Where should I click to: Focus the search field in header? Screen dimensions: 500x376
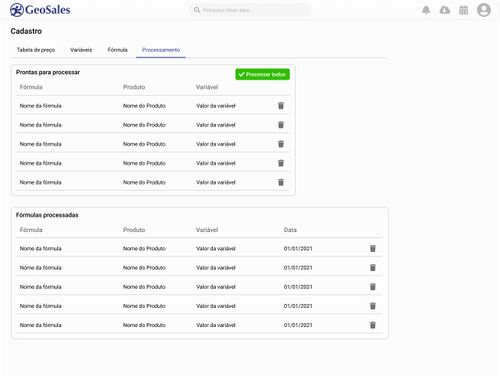pyautogui.click(x=250, y=10)
